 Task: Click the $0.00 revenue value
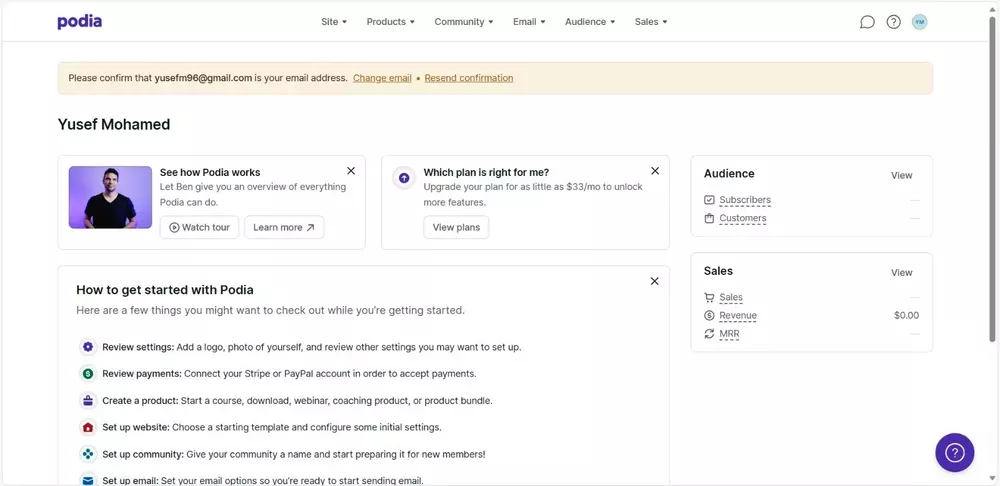(906, 316)
